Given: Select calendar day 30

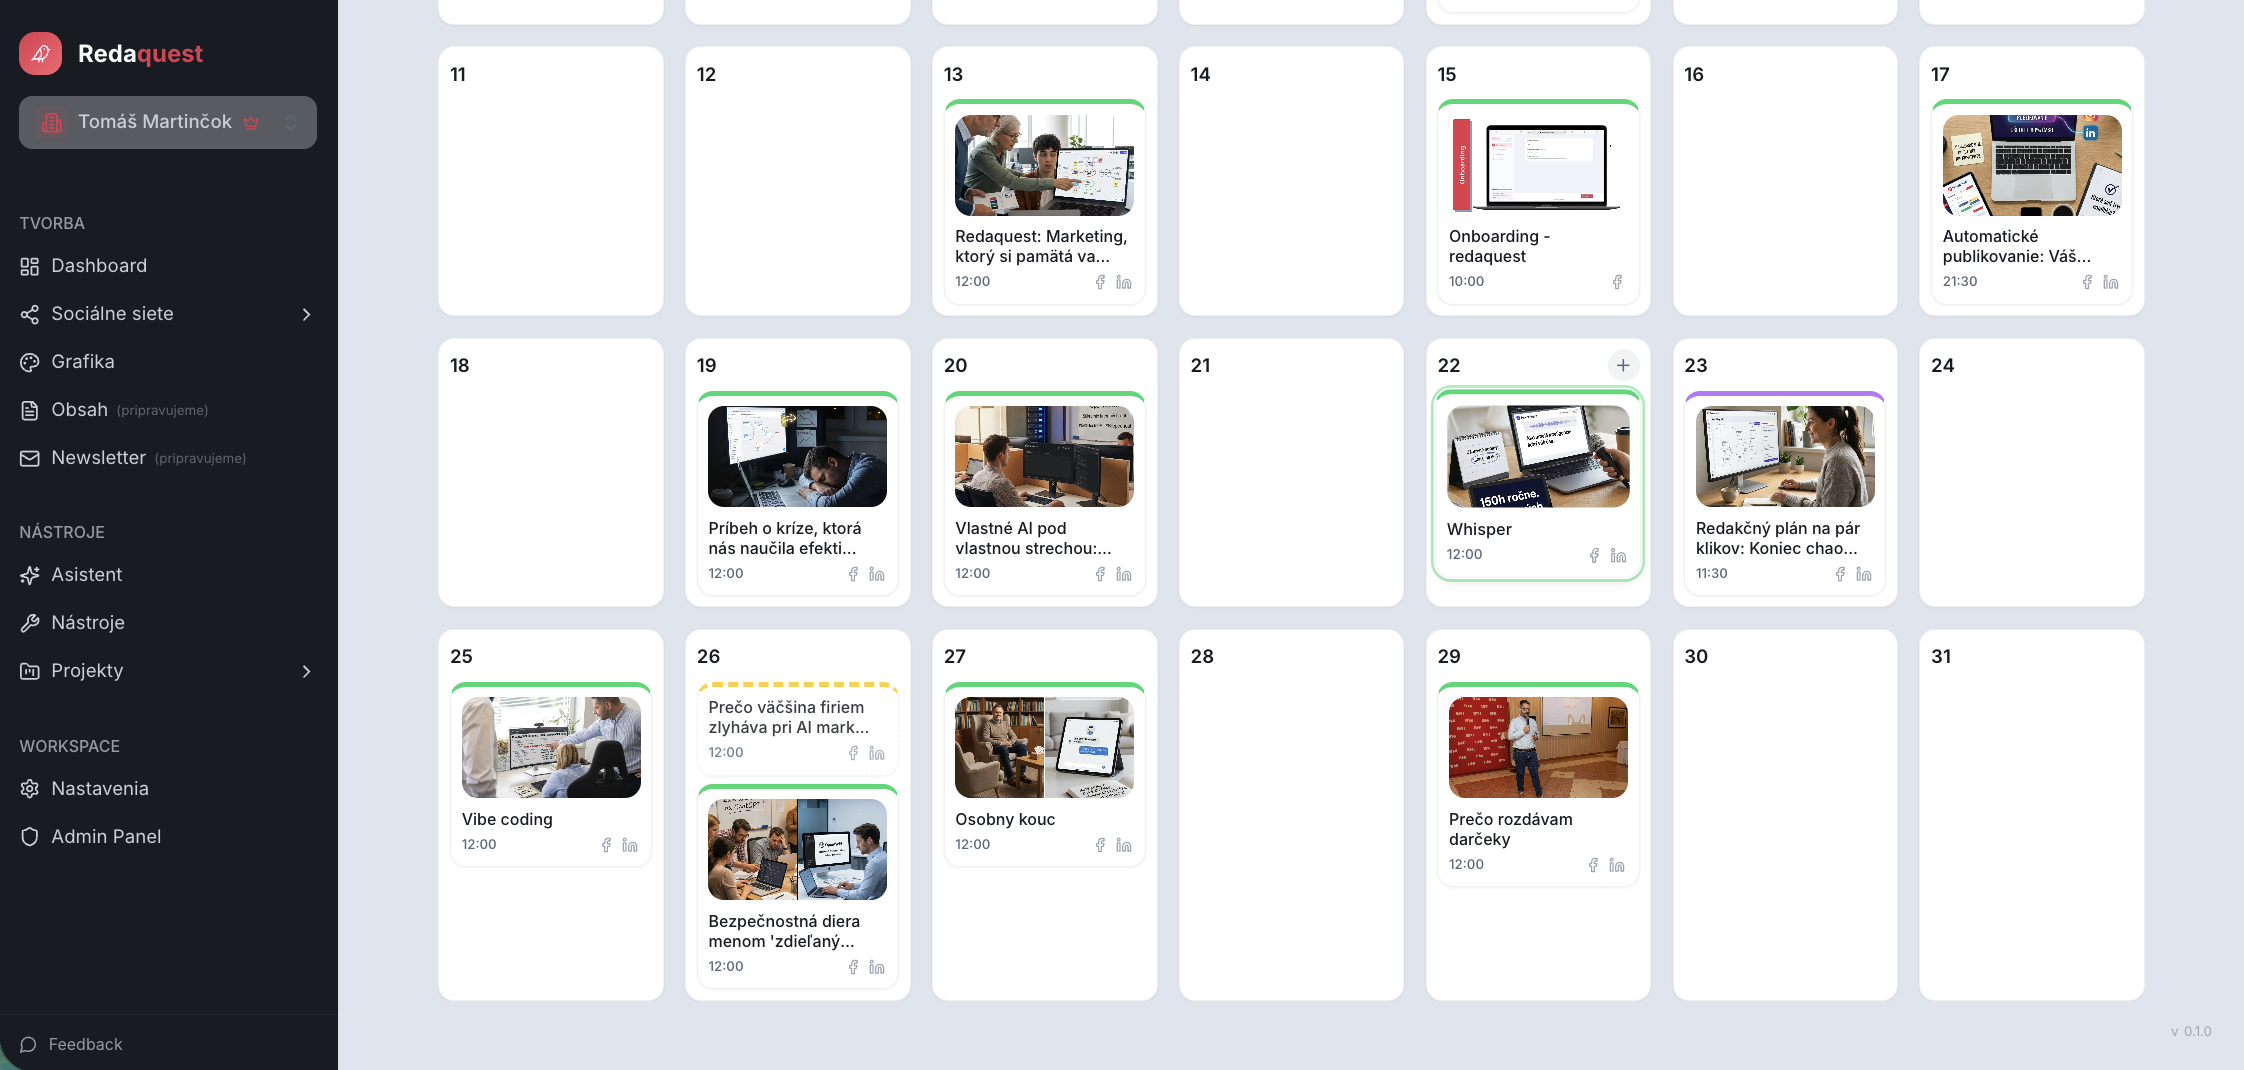Looking at the screenshot, I should (1785, 814).
